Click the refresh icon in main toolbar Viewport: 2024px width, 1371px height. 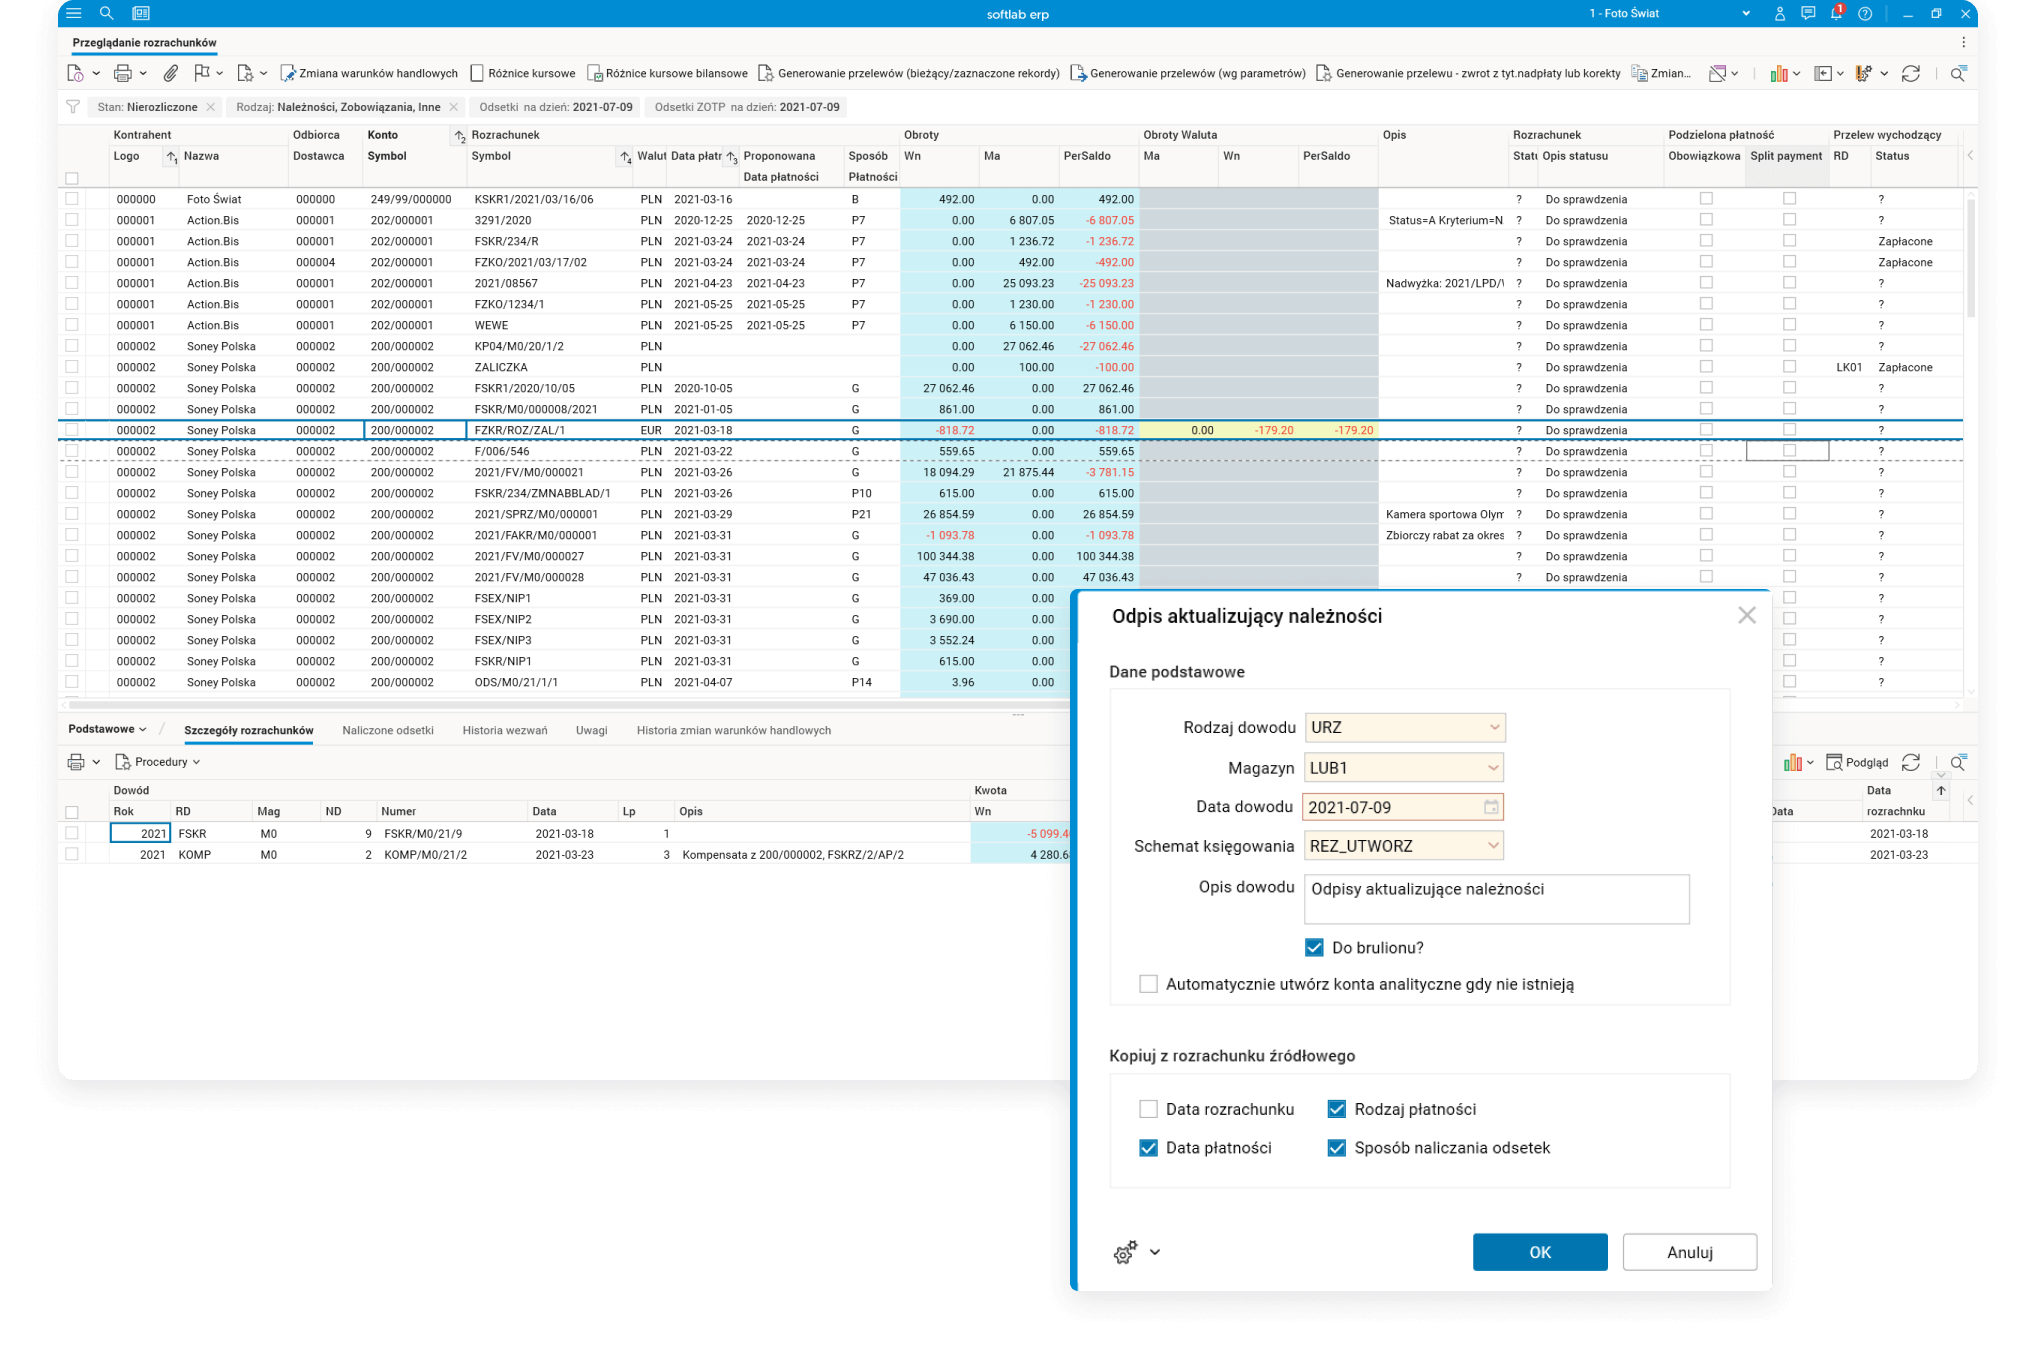[x=1911, y=73]
